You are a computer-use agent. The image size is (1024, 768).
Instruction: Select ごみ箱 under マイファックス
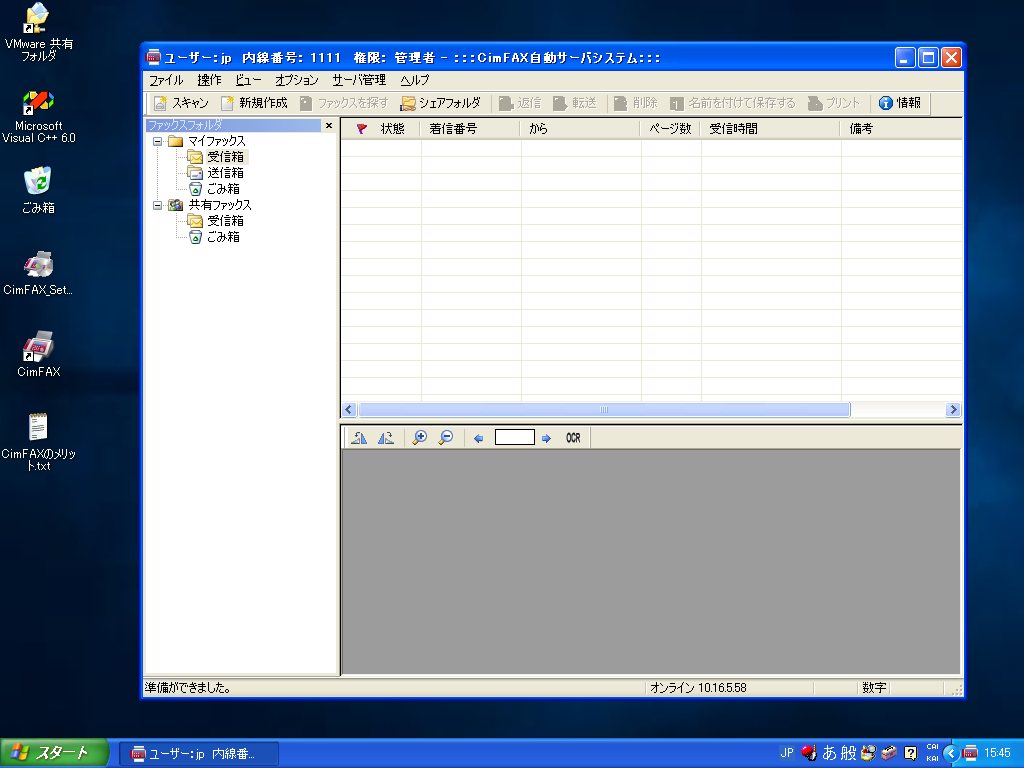(223, 189)
